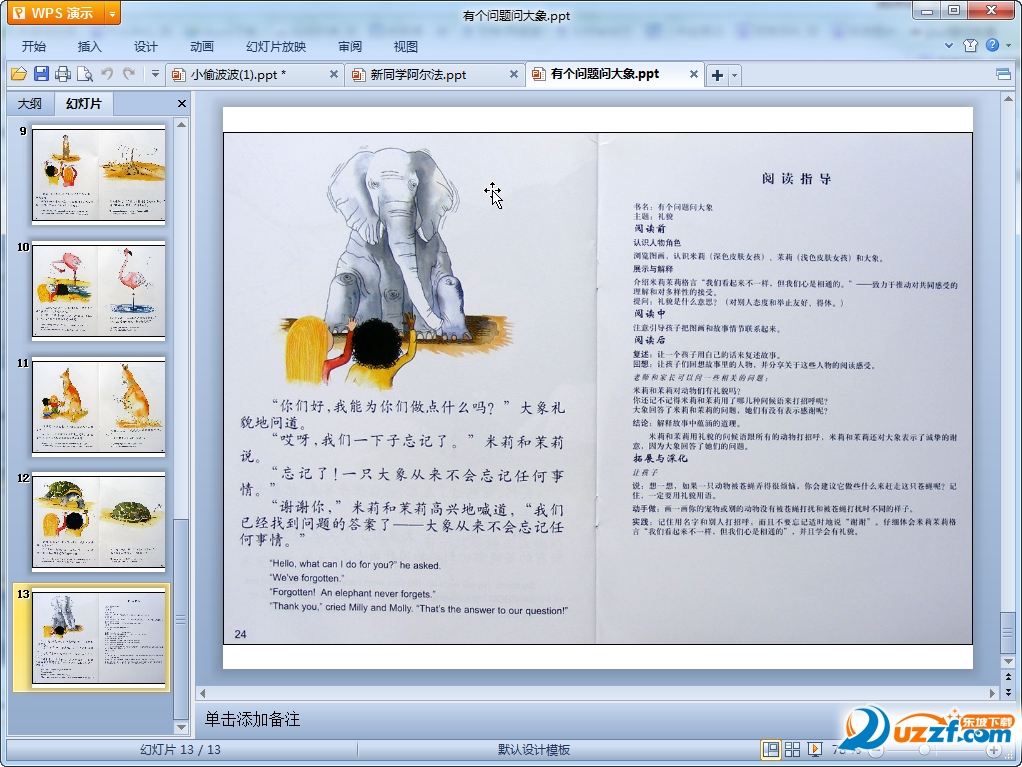The image size is (1022, 767).
Task: Select slide 10 flamingo thumbnail
Action: coord(98,291)
